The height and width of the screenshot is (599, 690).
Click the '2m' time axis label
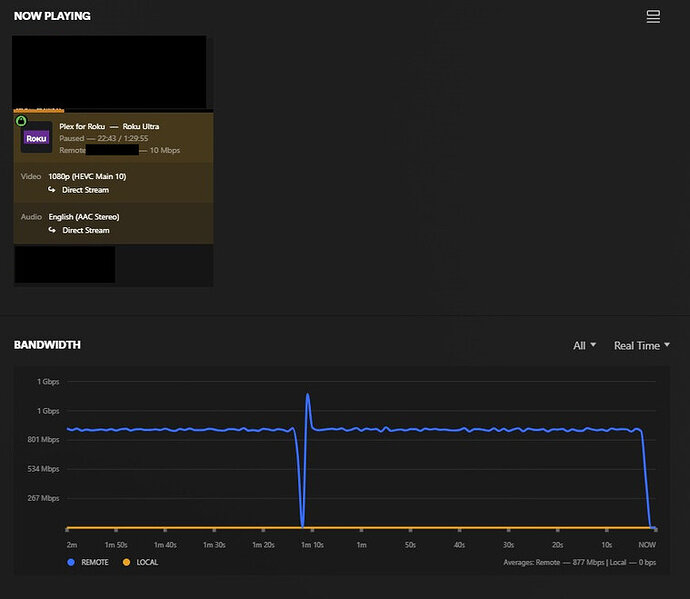point(72,544)
